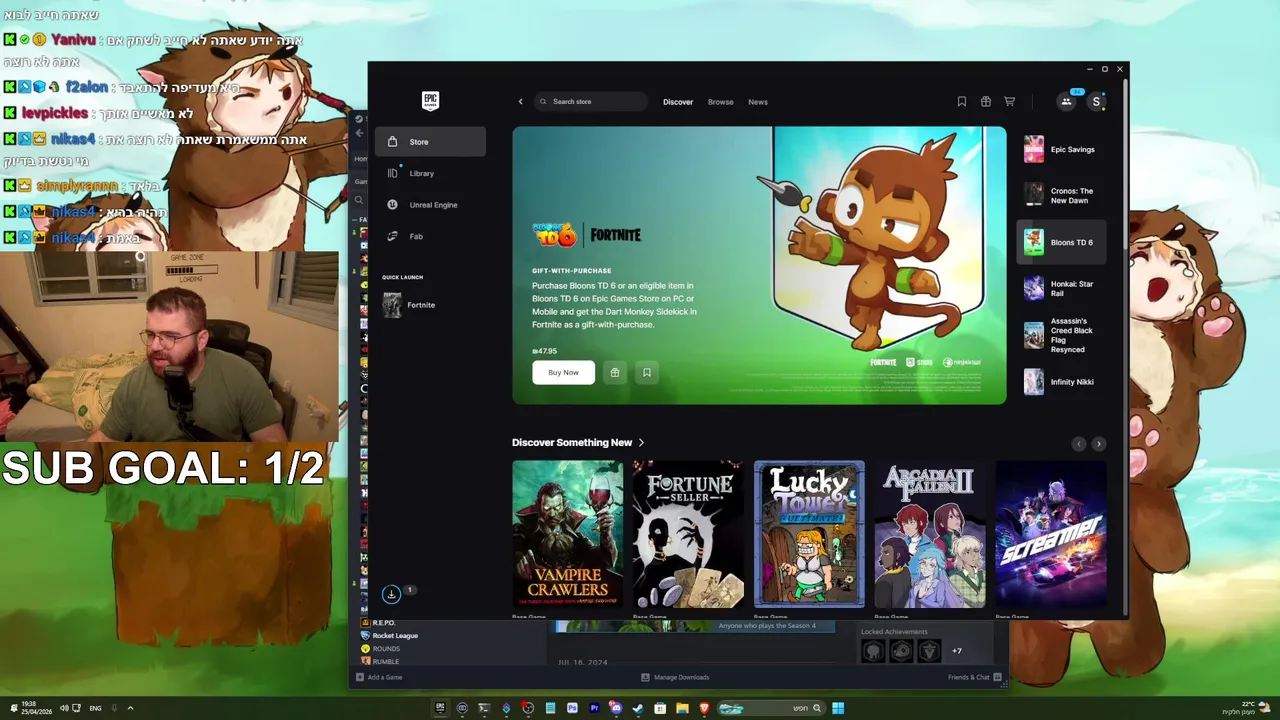This screenshot has height=720, width=1280.
Task: Click next arrow of Discover carousel
Action: coord(1099,444)
